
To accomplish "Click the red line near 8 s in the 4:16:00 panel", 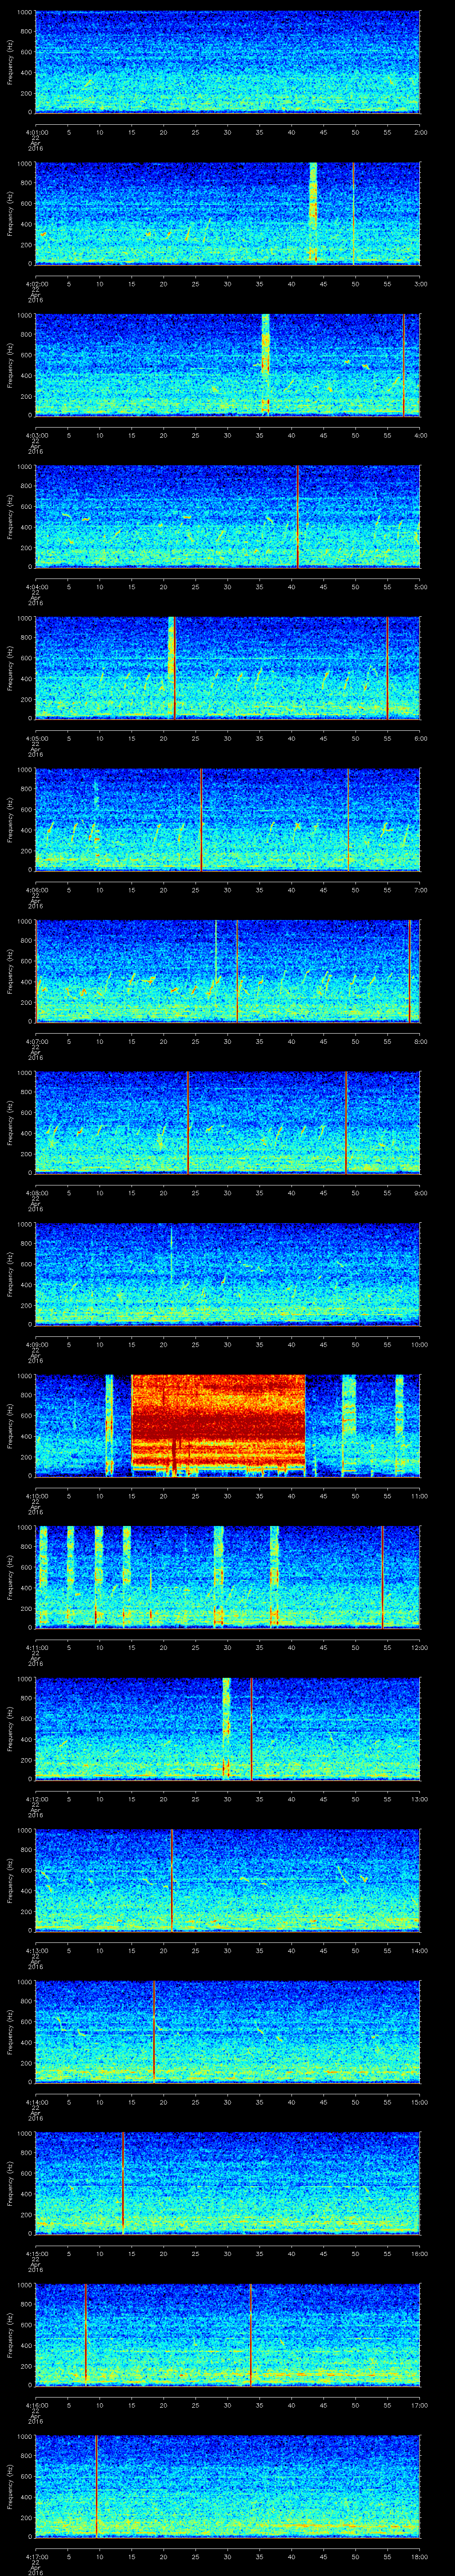I will coord(86,2335).
